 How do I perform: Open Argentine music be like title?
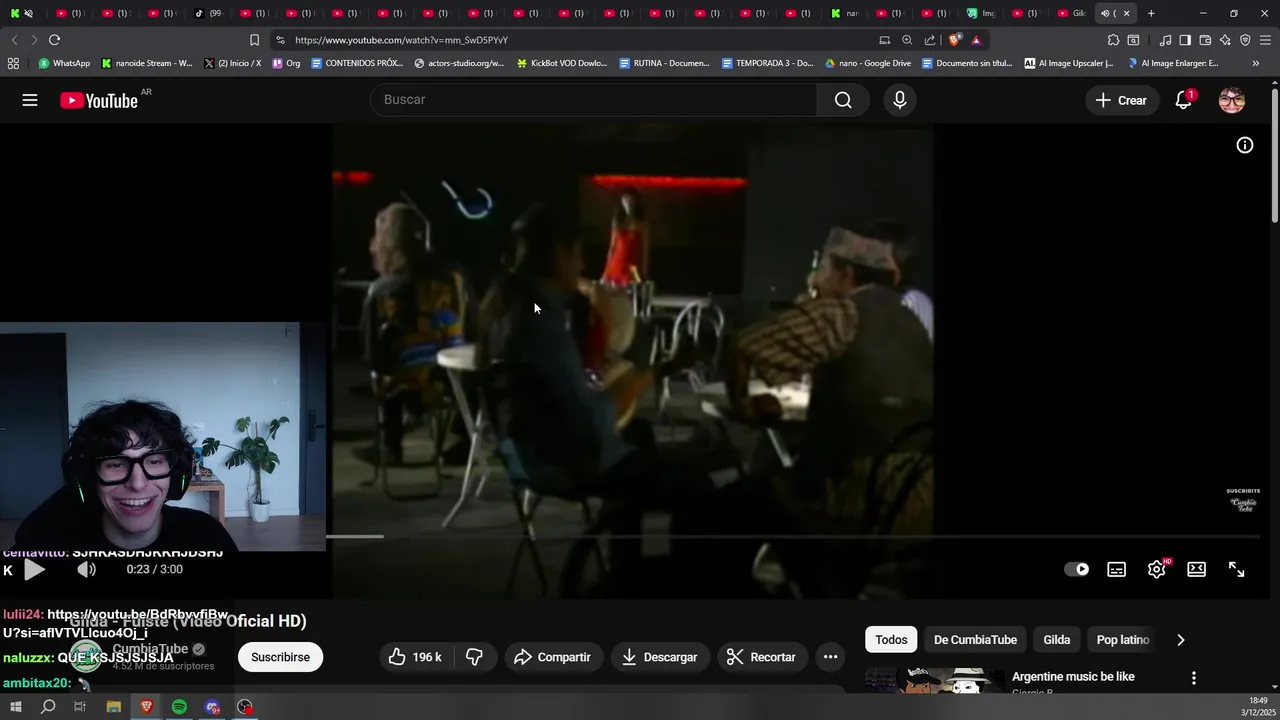[1073, 677]
